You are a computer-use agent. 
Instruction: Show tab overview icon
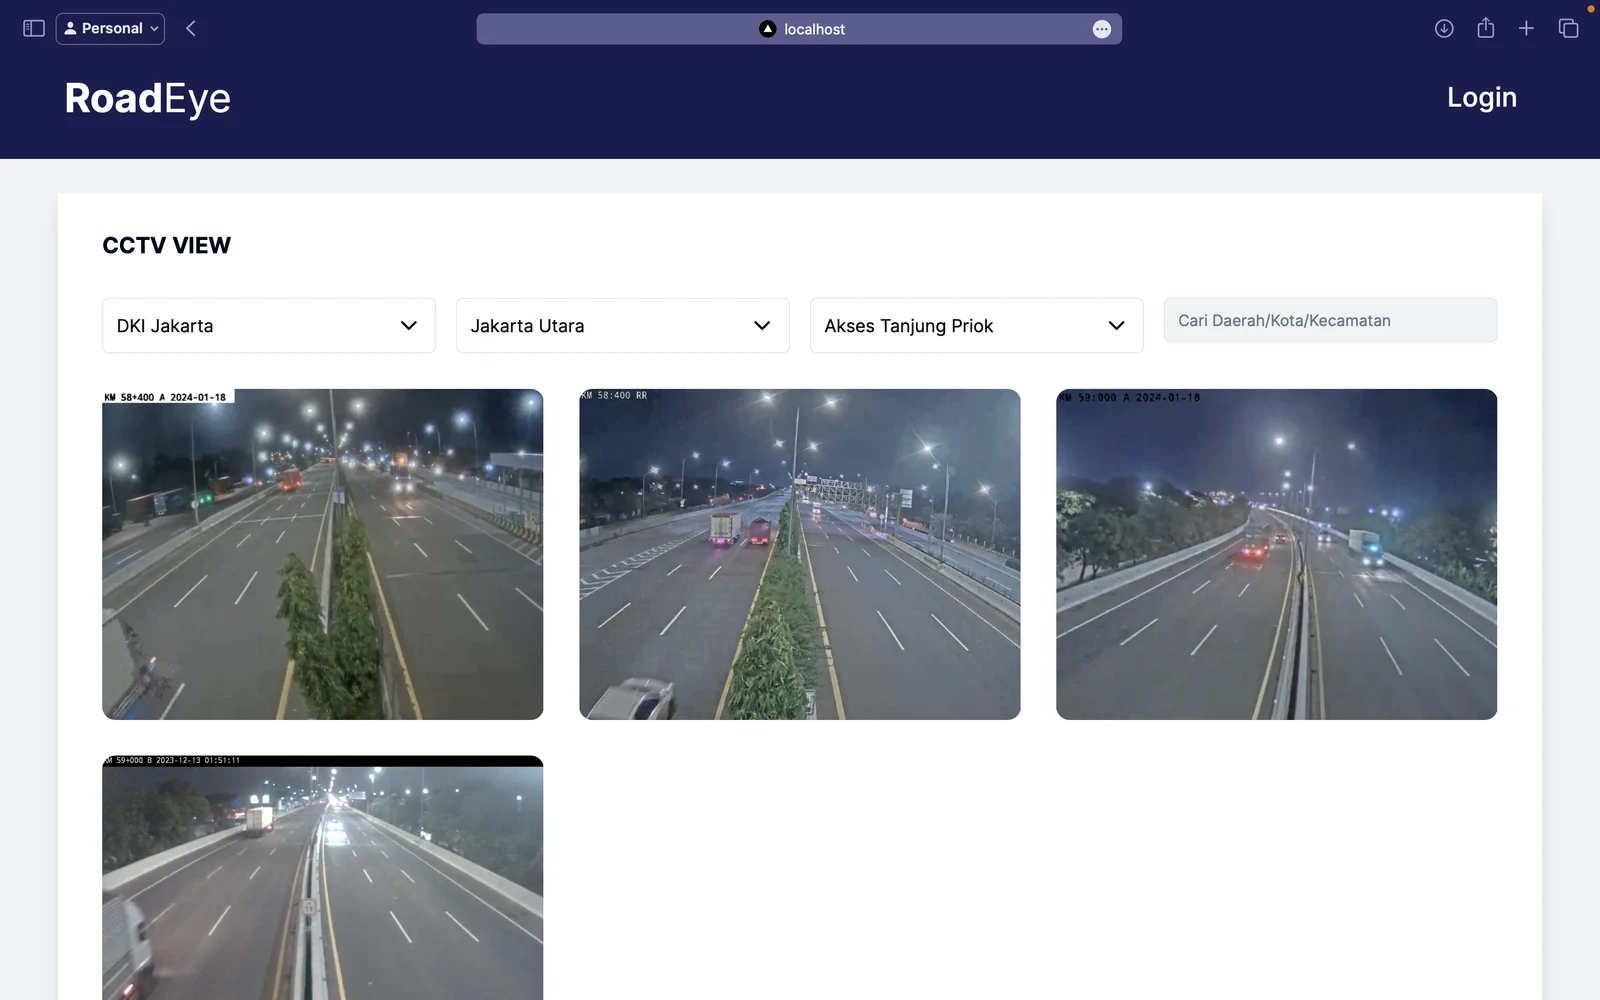1568,29
